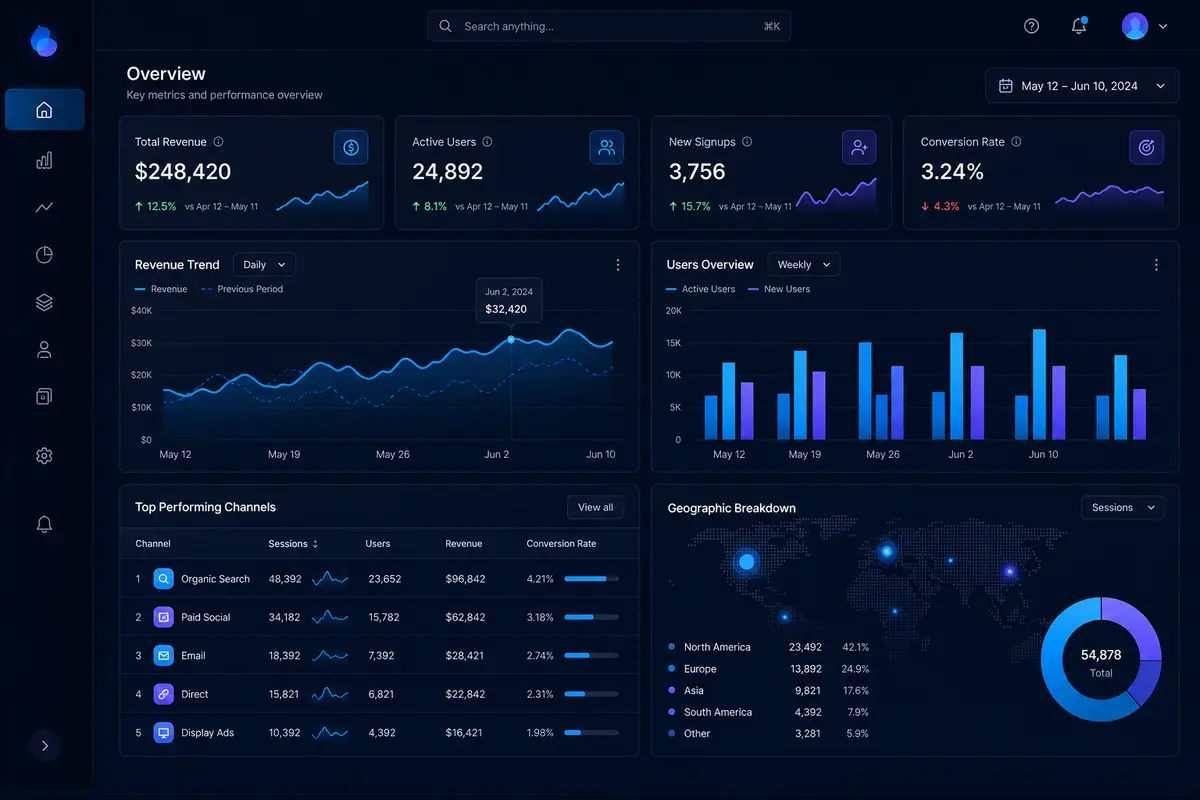Click the Revenue column header
Image resolution: width=1200 pixels, height=800 pixels.
coord(463,544)
